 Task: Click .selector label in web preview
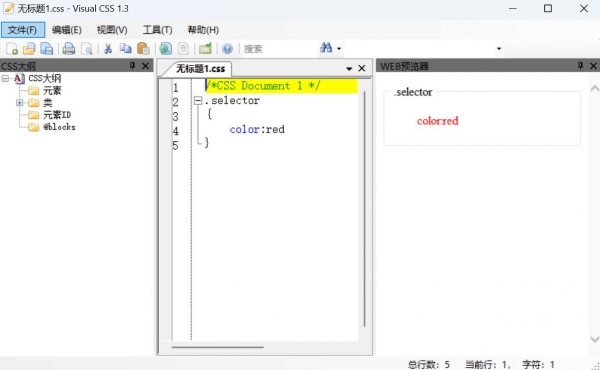pyautogui.click(x=413, y=92)
